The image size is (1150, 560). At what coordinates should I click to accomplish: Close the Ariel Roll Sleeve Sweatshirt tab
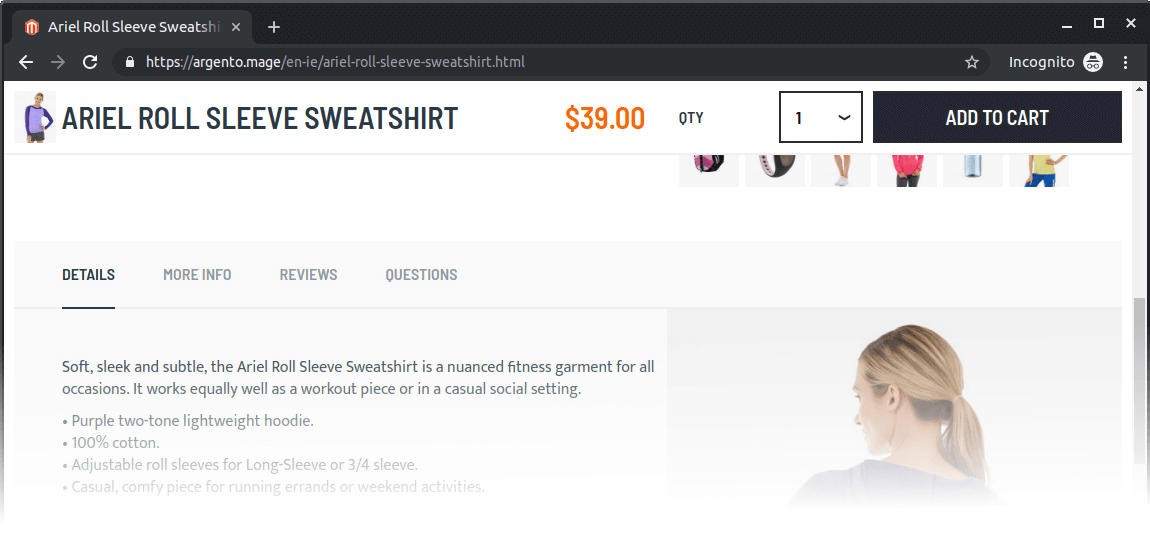coord(235,27)
